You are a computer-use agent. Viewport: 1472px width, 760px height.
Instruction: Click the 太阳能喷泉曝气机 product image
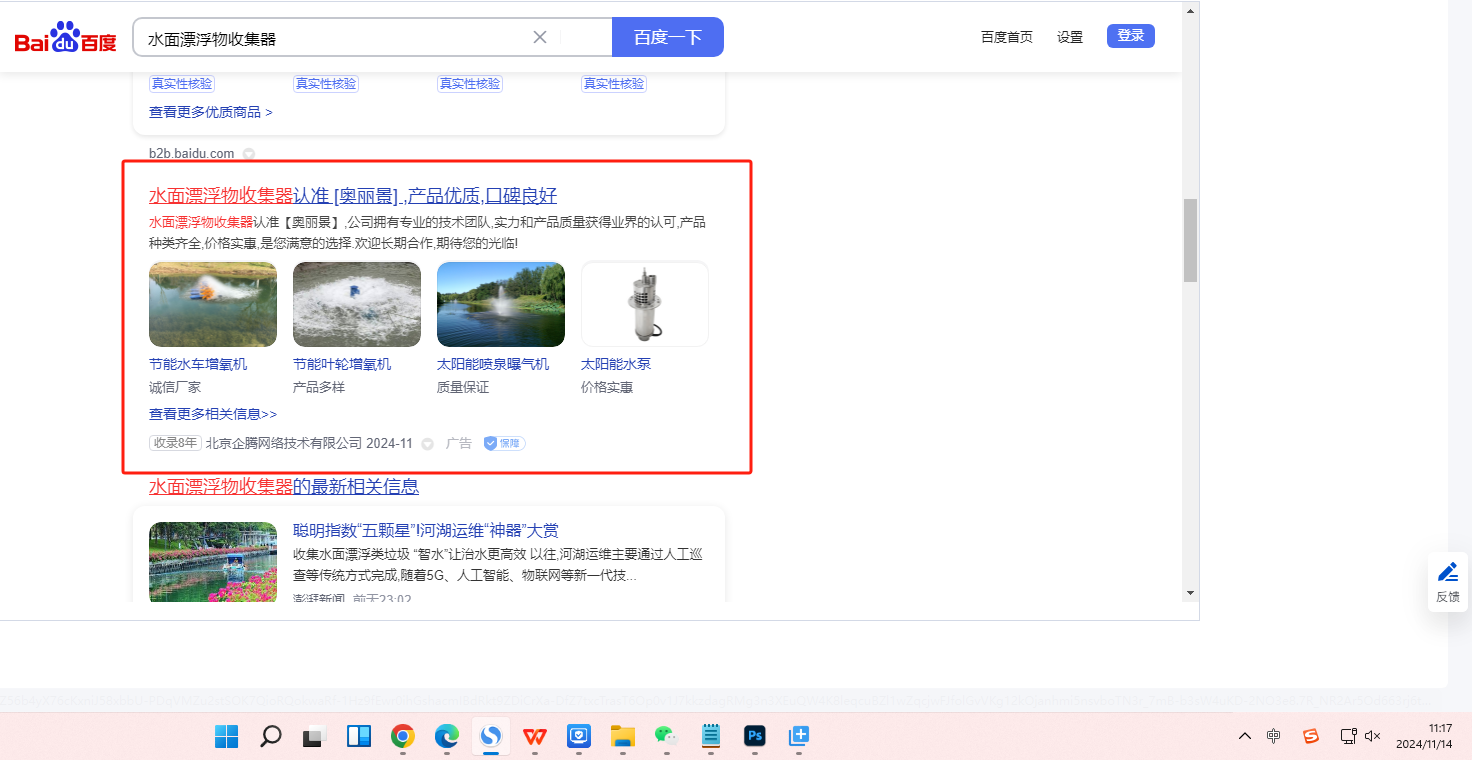click(501, 304)
